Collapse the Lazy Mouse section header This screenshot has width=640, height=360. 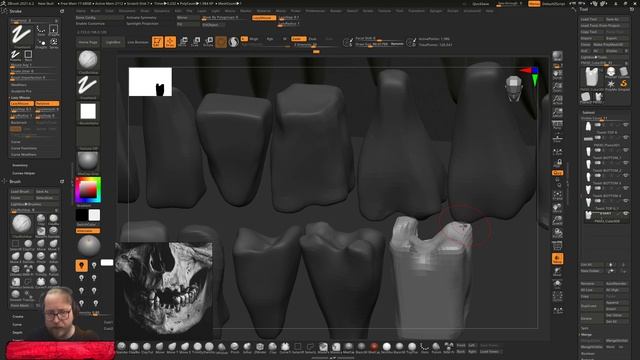point(20,98)
